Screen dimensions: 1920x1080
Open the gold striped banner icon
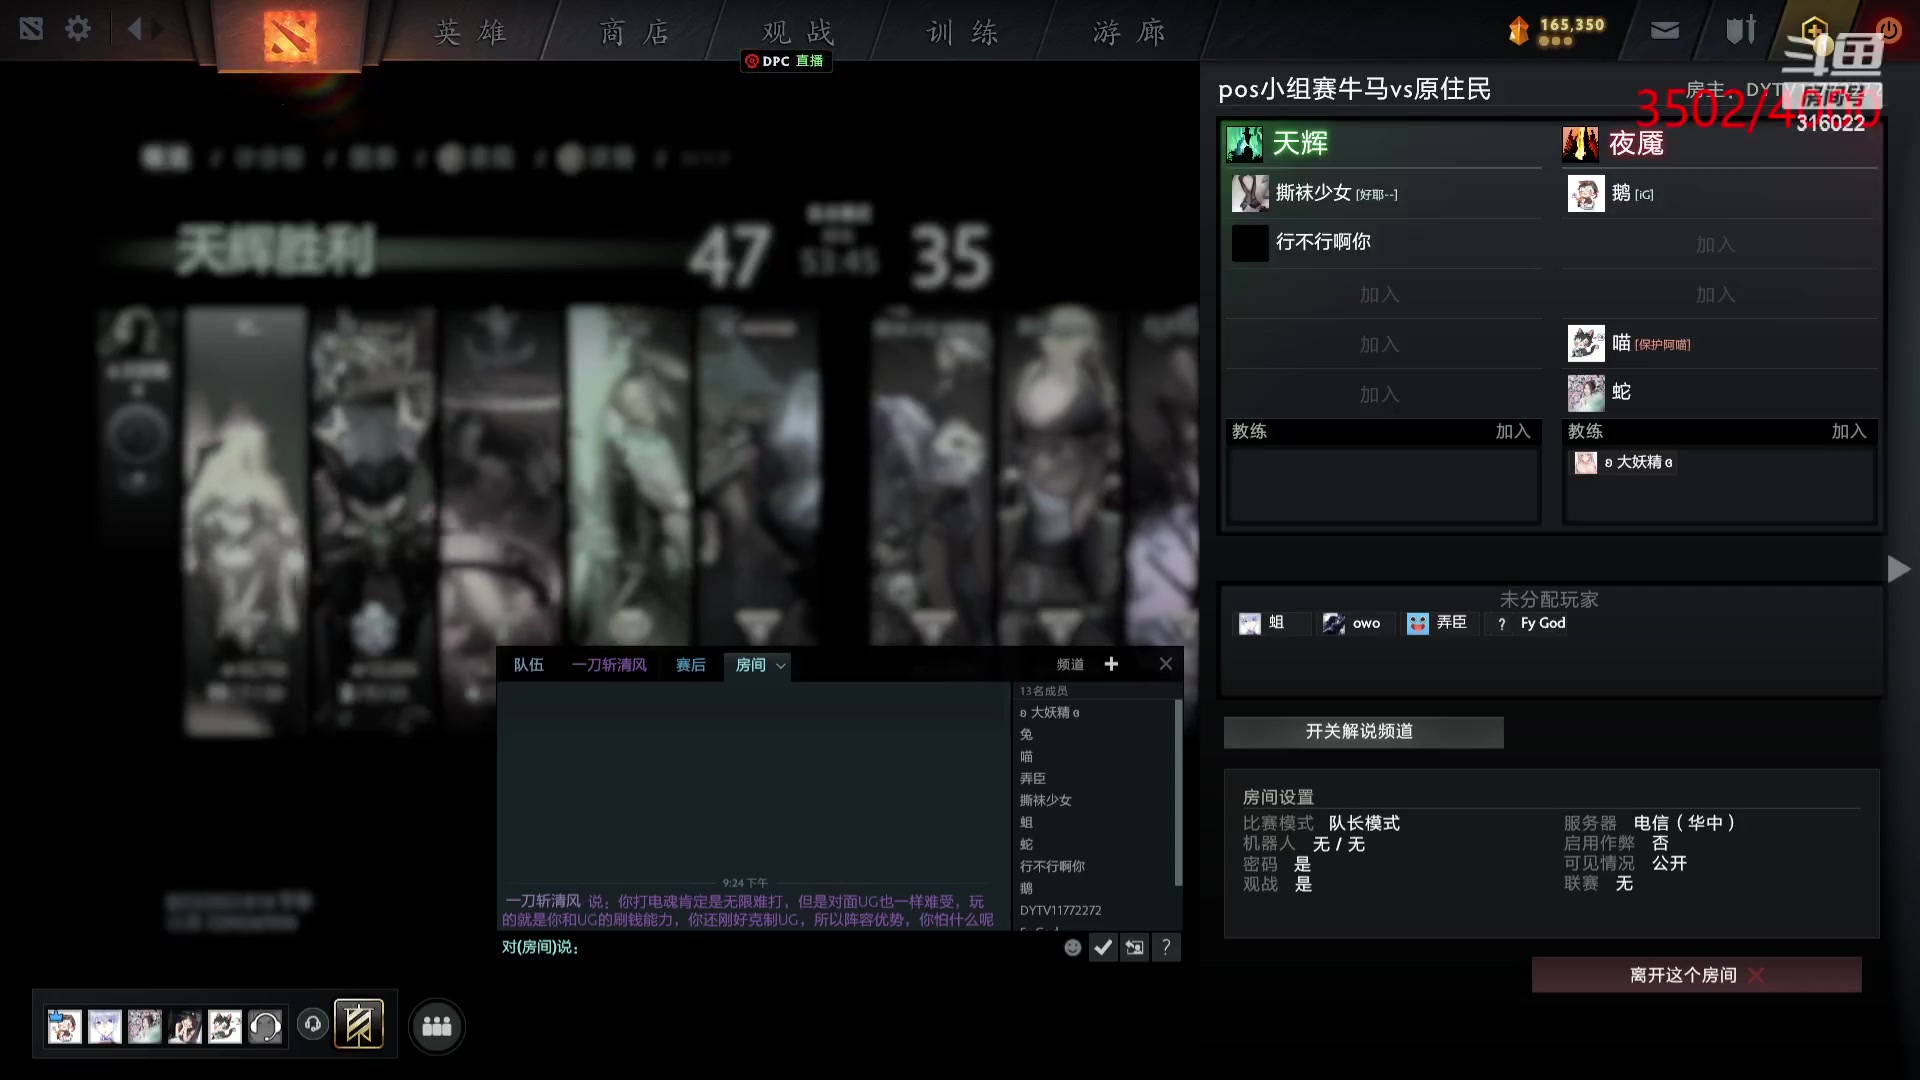tap(359, 1025)
